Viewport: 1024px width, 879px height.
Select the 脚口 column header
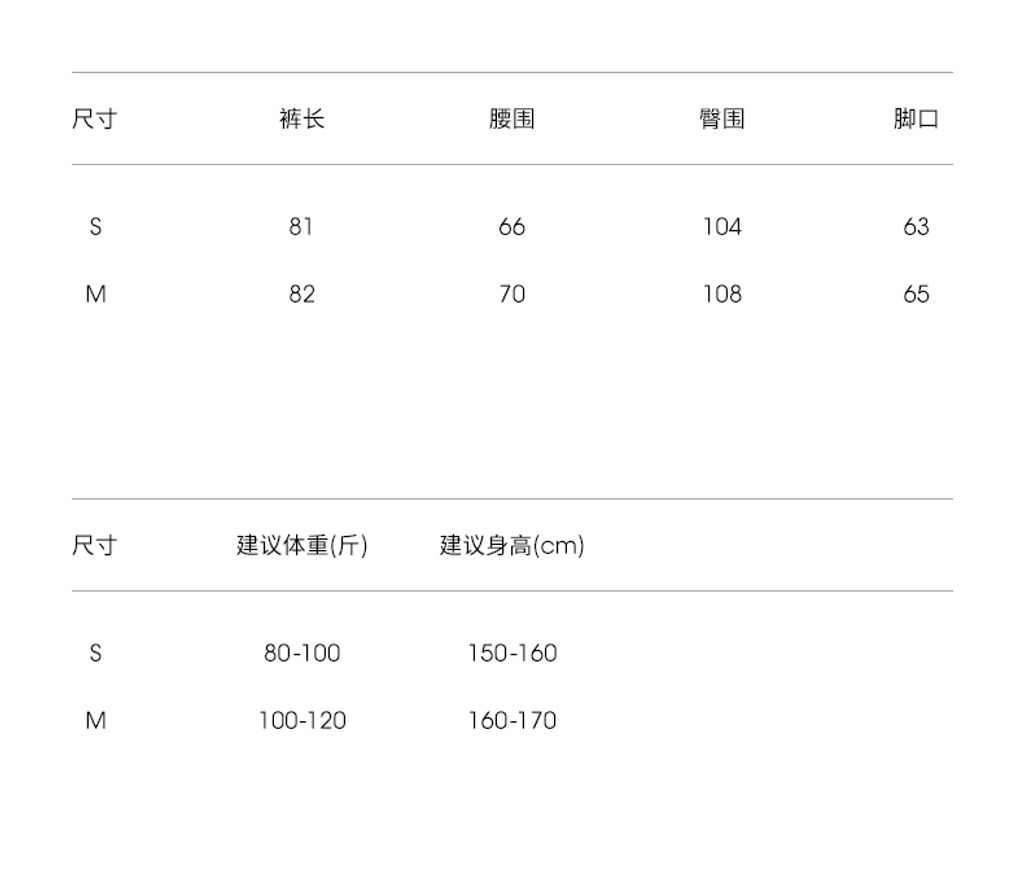(x=916, y=119)
